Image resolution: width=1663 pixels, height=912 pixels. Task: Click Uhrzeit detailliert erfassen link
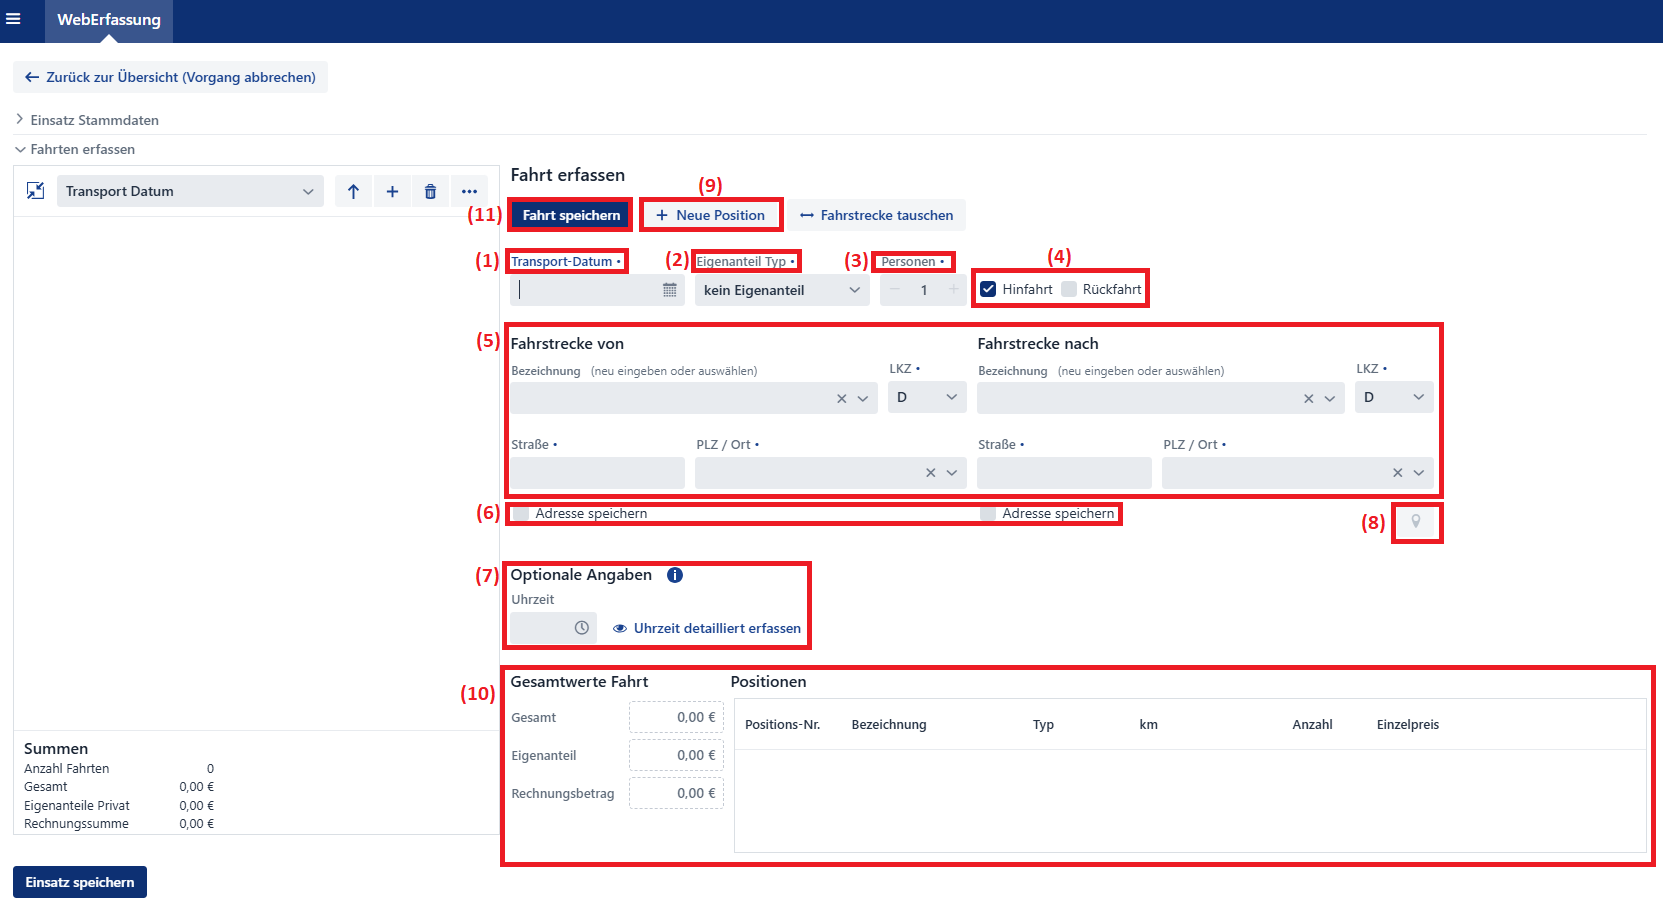(716, 628)
